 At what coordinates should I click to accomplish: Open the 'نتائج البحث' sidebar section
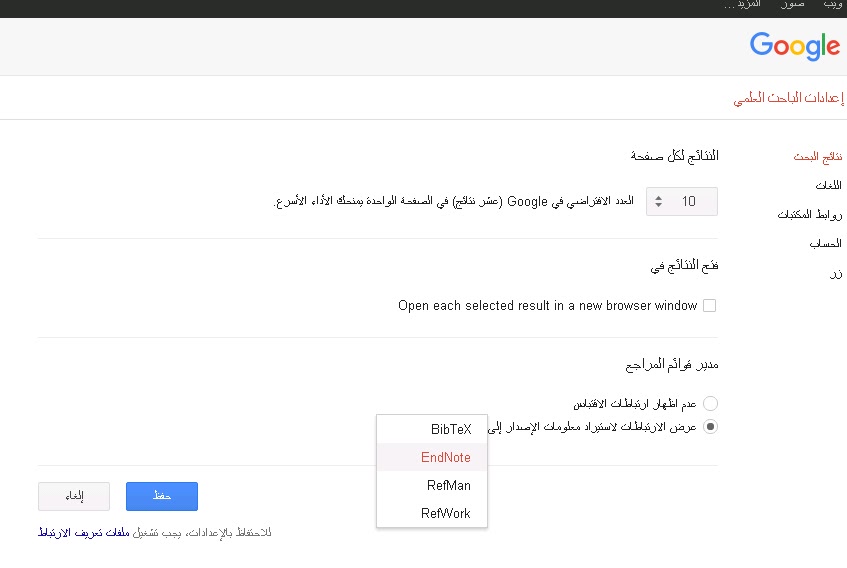click(x=817, y=157)
